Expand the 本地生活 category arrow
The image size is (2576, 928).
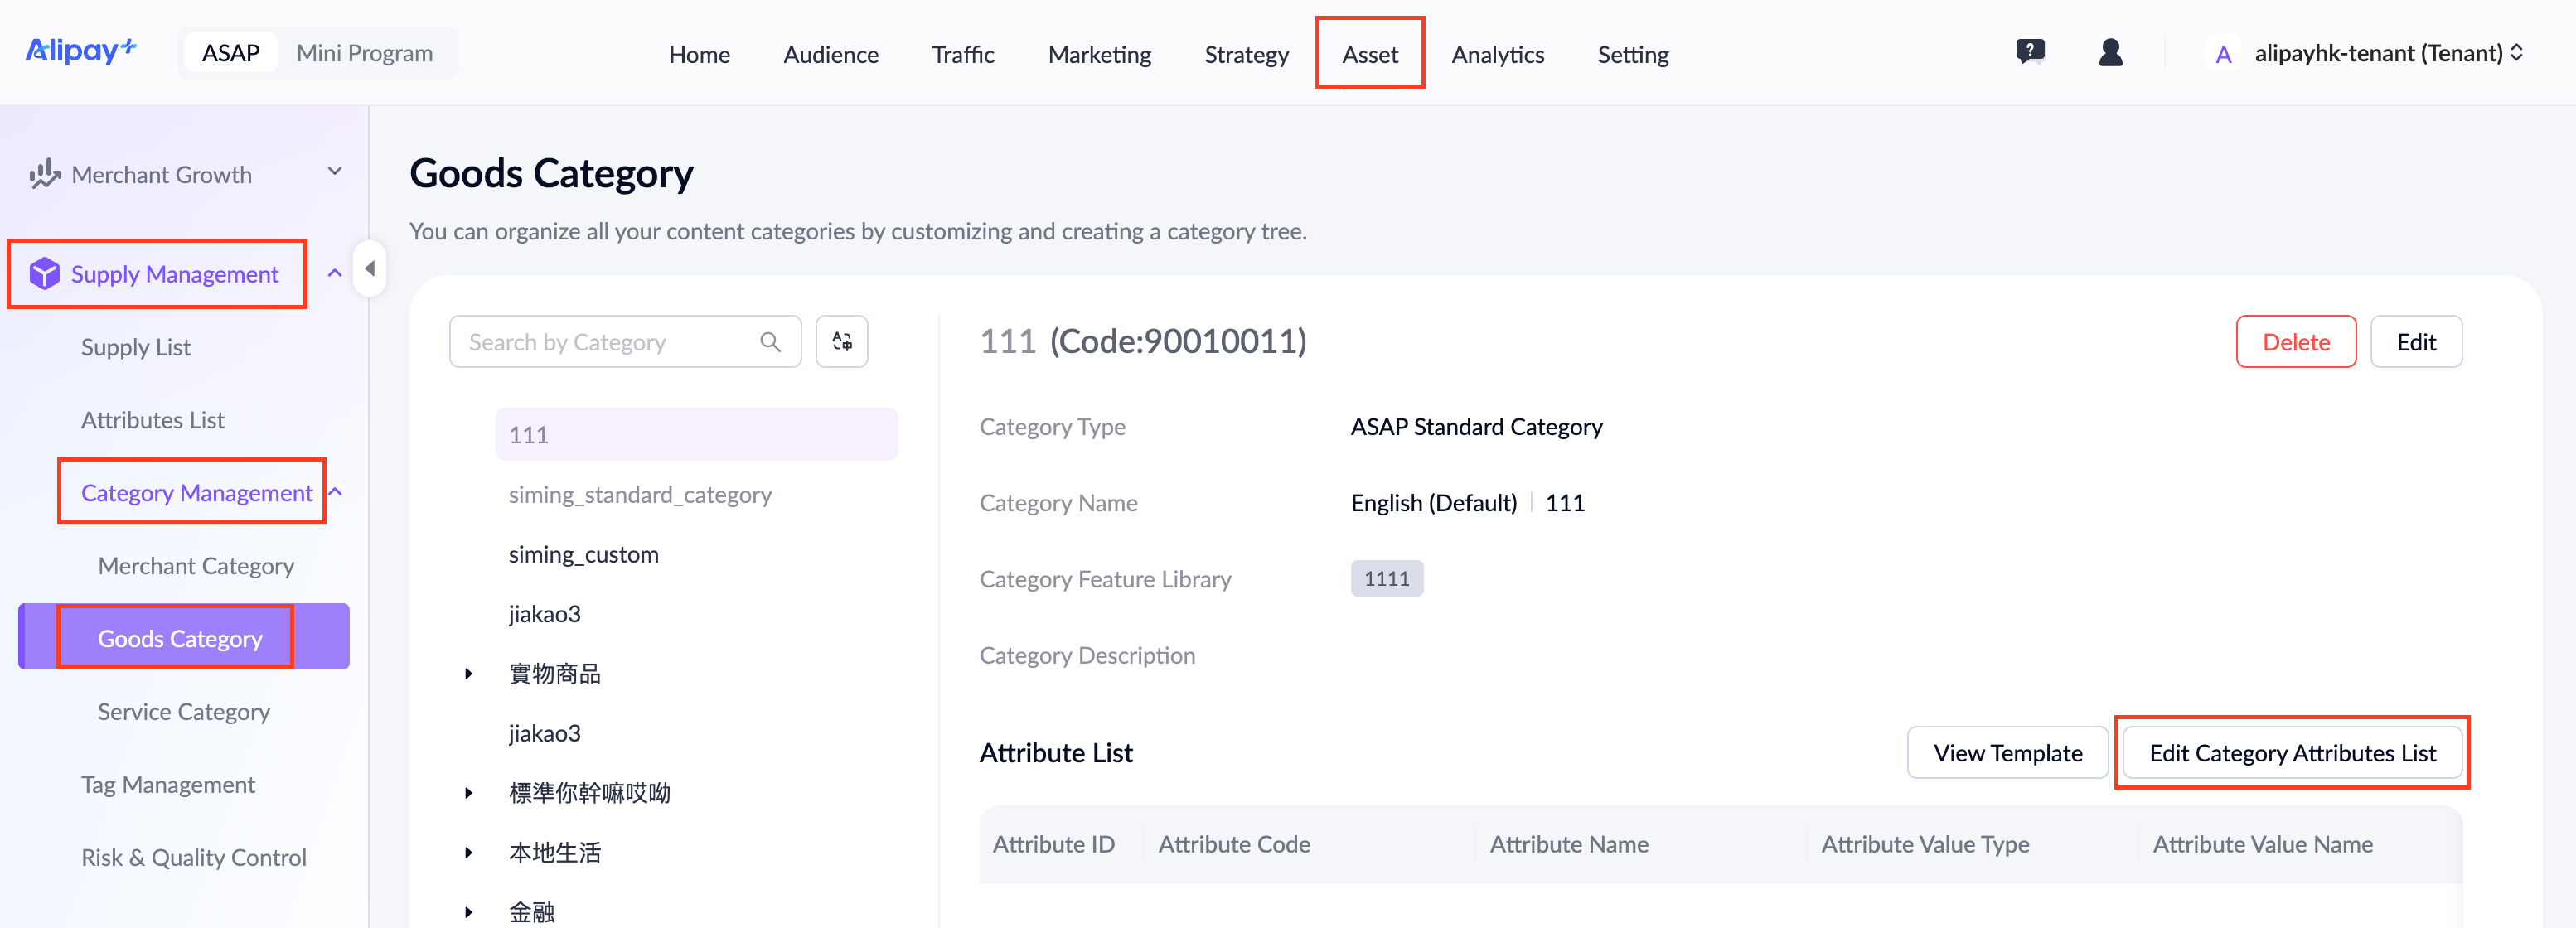tap(468, 853)
